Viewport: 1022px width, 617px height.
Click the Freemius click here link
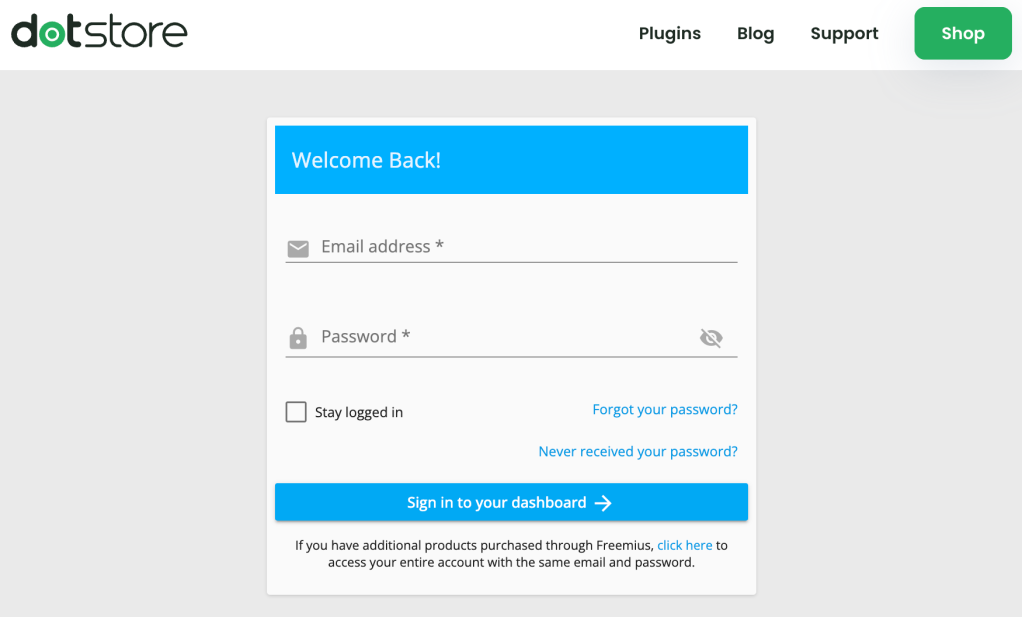pyautogui.click(x=684, y=545)
